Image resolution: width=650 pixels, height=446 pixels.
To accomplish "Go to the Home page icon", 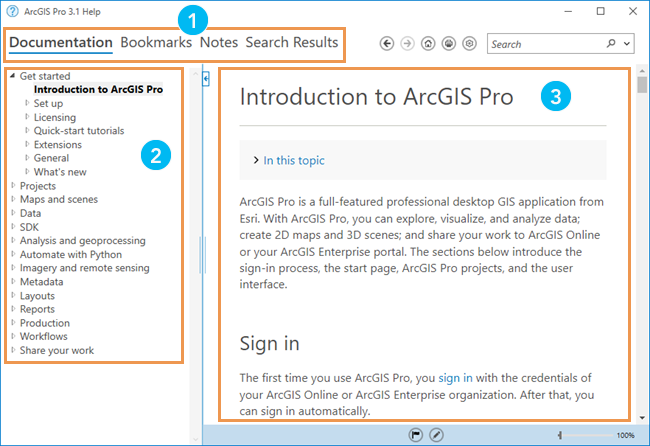I will [x=428, y=44].
